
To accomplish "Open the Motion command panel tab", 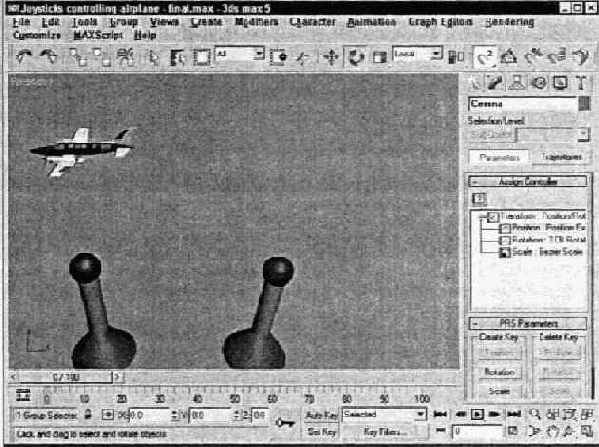I will coord(539,83).
